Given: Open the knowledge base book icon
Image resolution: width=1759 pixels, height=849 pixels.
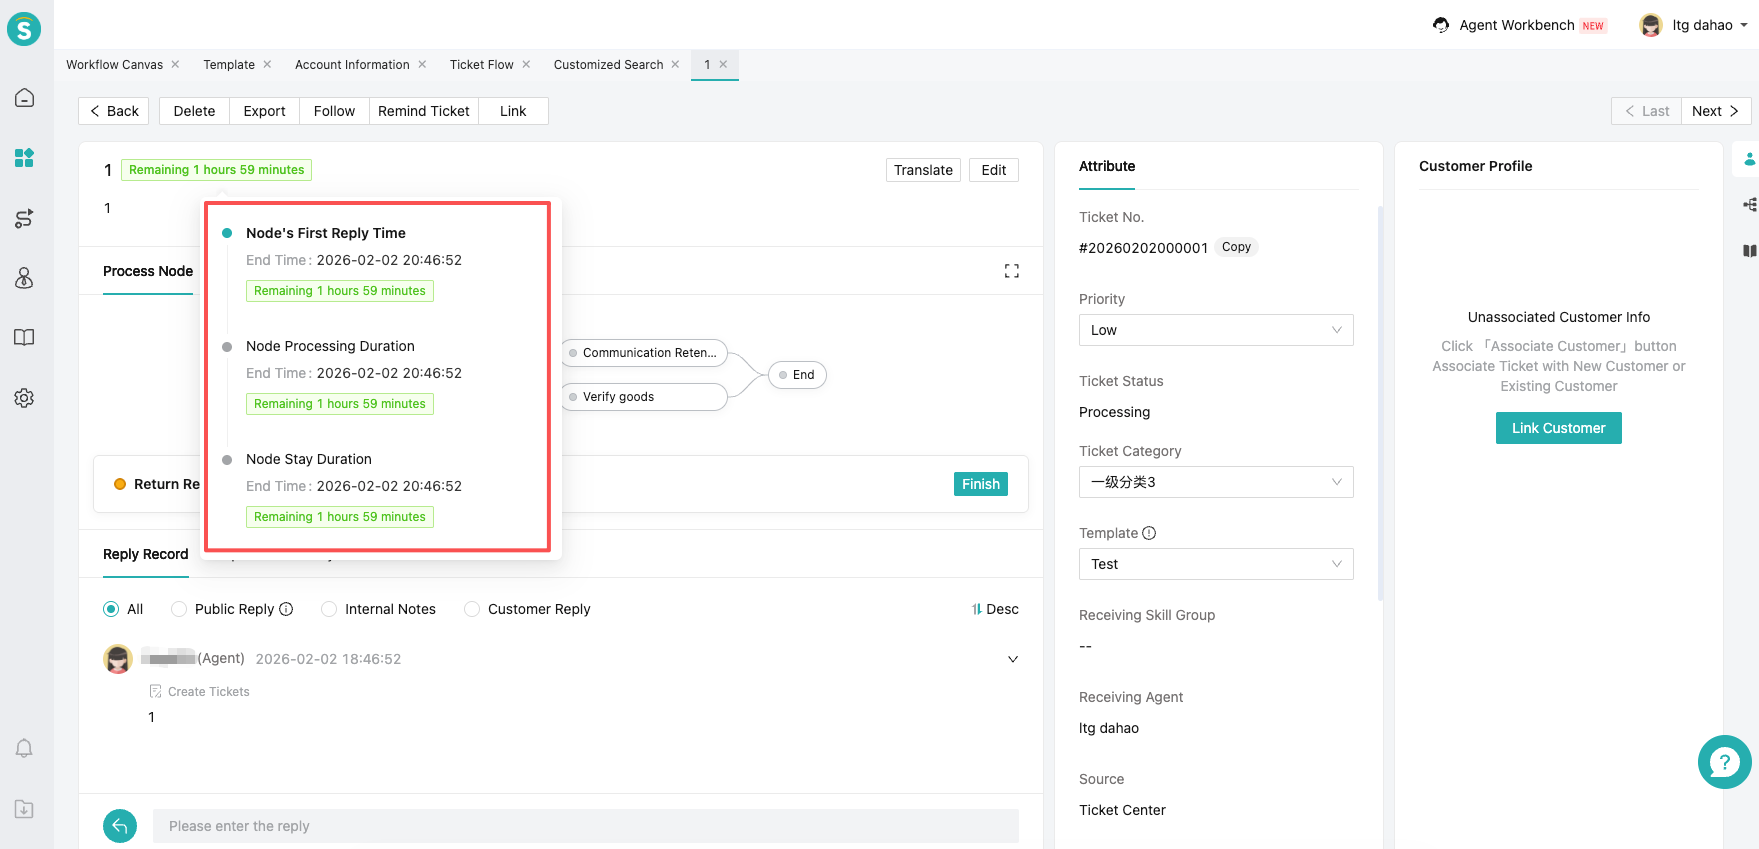Looking at the screenshot, I should click(x=25, y=338).
